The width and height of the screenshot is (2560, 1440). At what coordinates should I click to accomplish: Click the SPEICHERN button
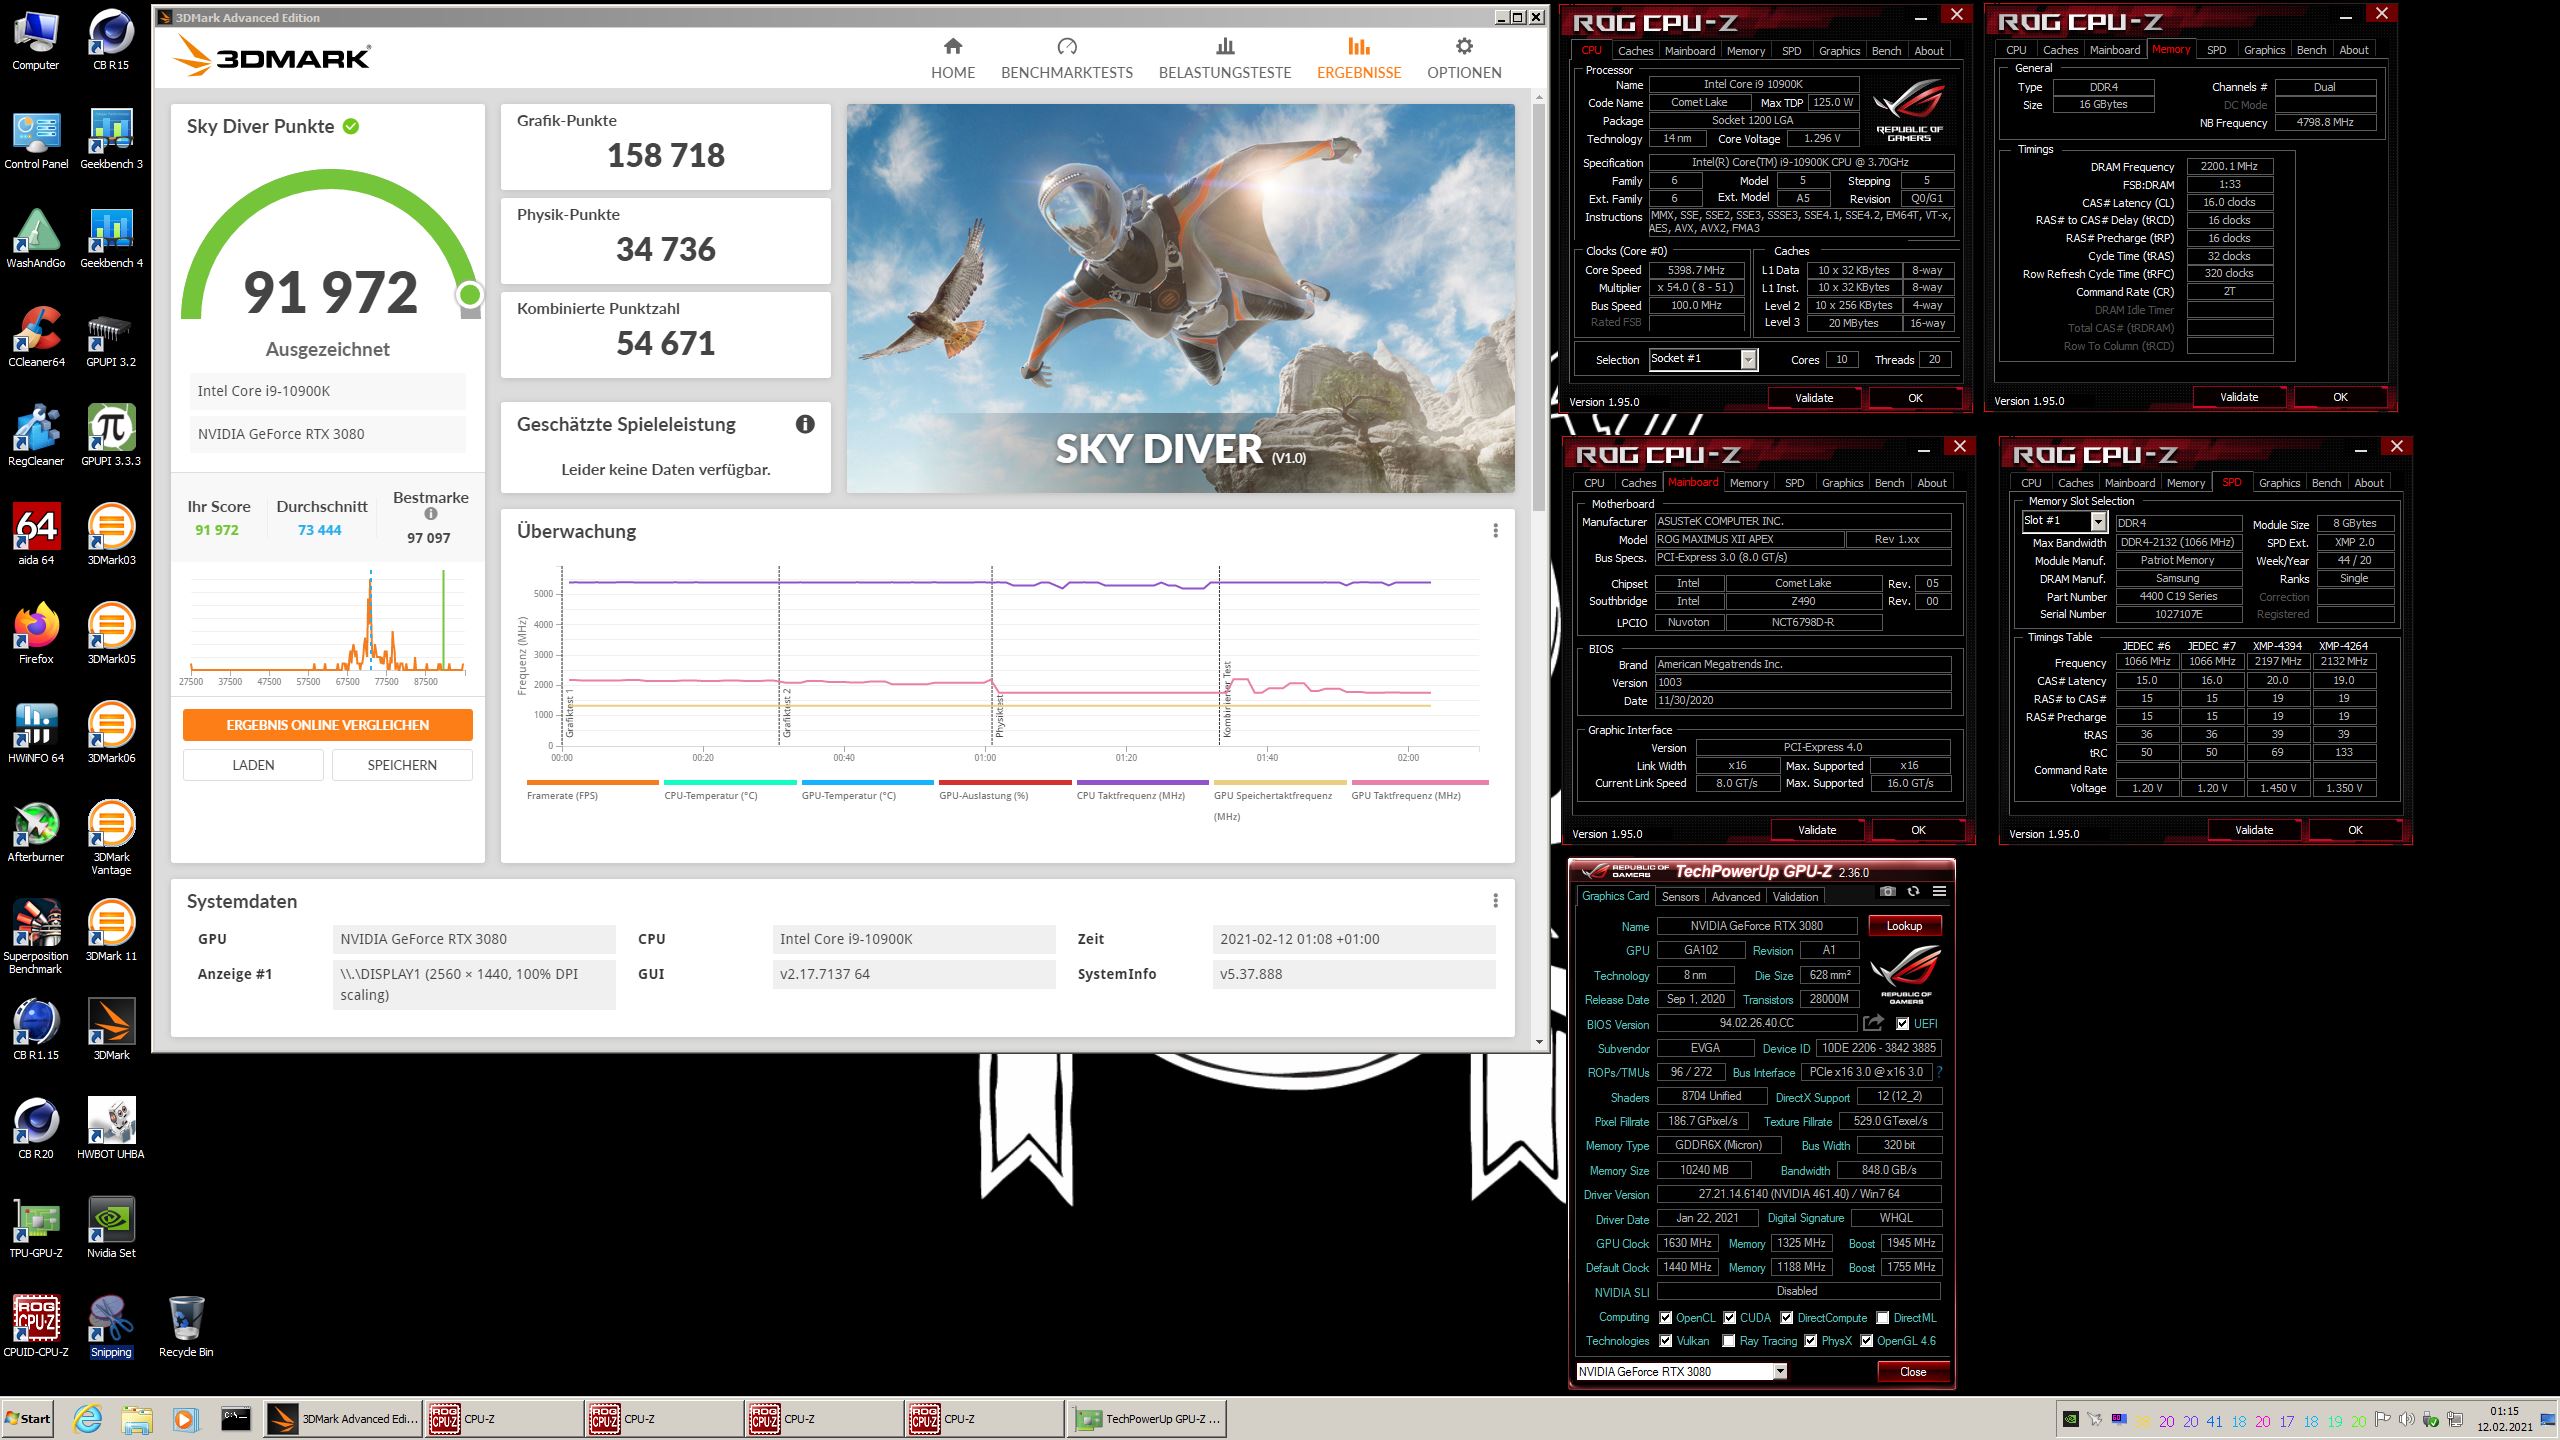(x=402, y=765)
